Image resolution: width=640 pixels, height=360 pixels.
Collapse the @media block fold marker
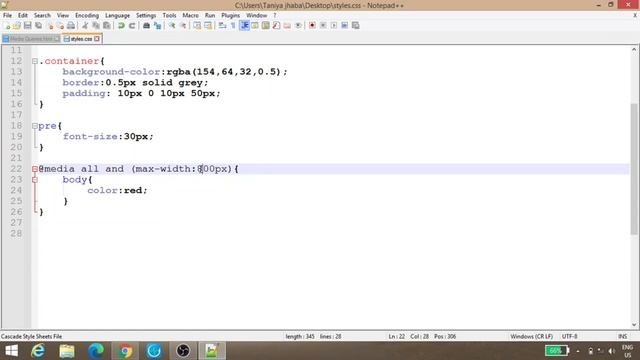[x=35, y=169]
